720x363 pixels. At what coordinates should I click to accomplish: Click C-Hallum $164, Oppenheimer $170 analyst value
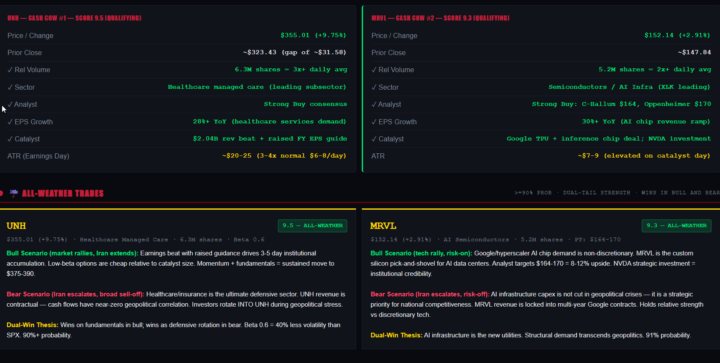(x=621, y=104)
